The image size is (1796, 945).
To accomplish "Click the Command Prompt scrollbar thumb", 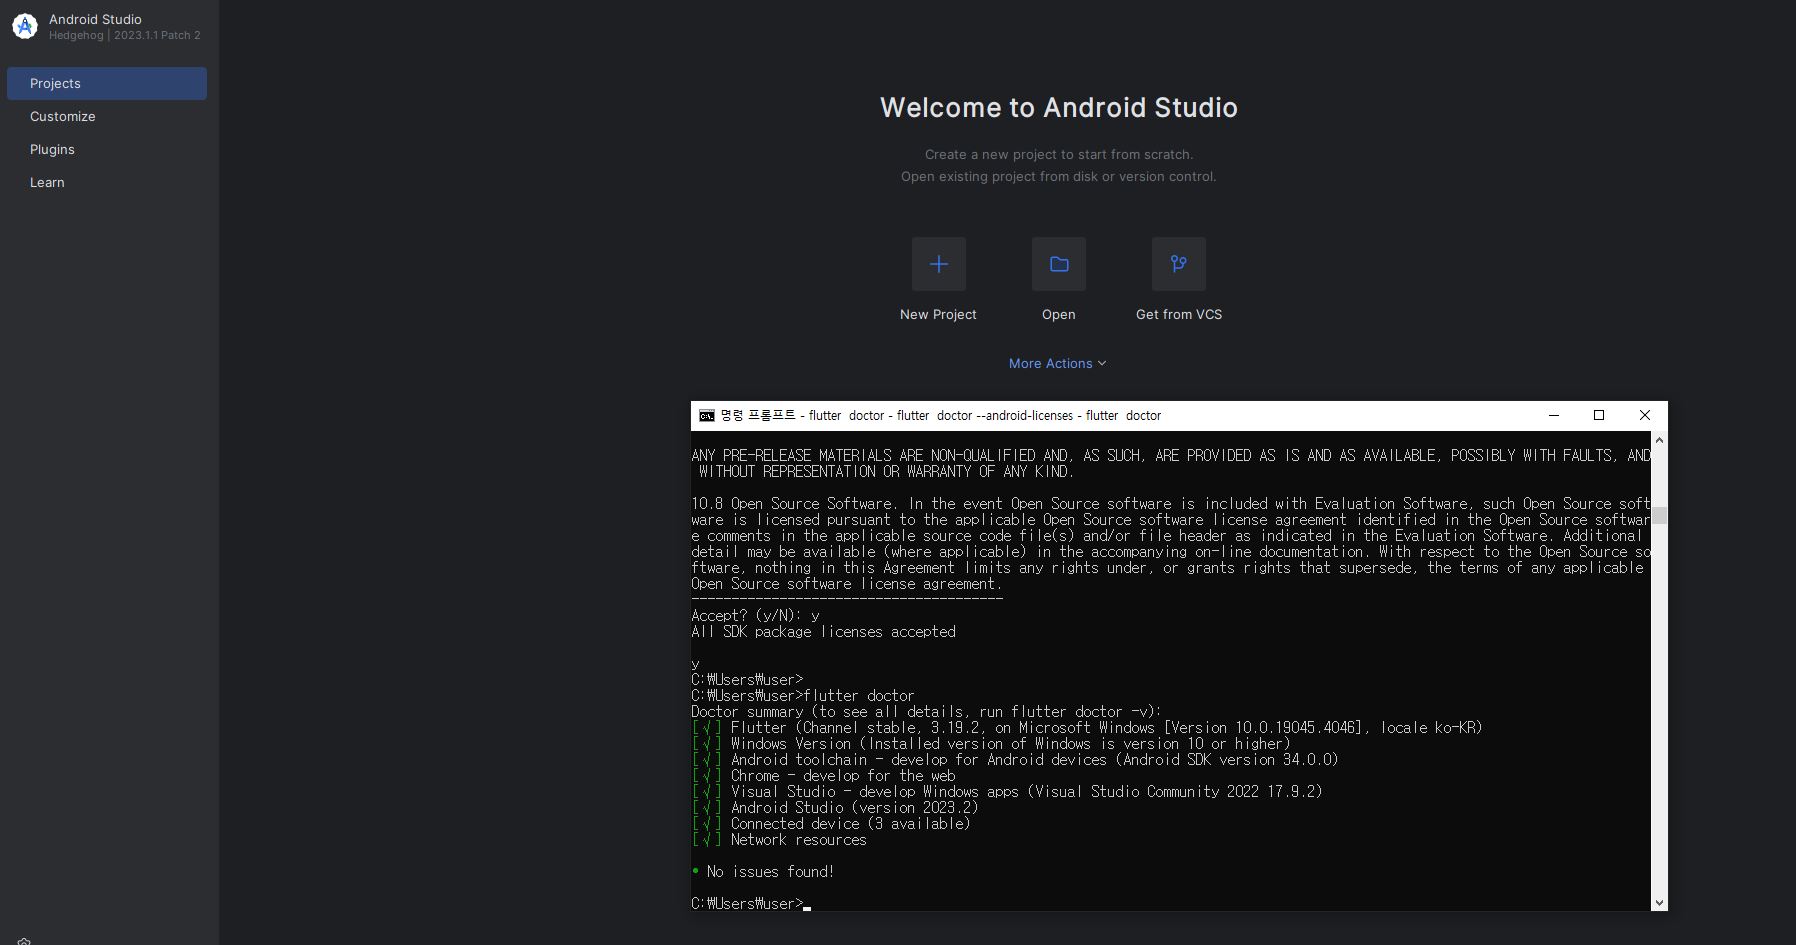I will pos(1659,516).
